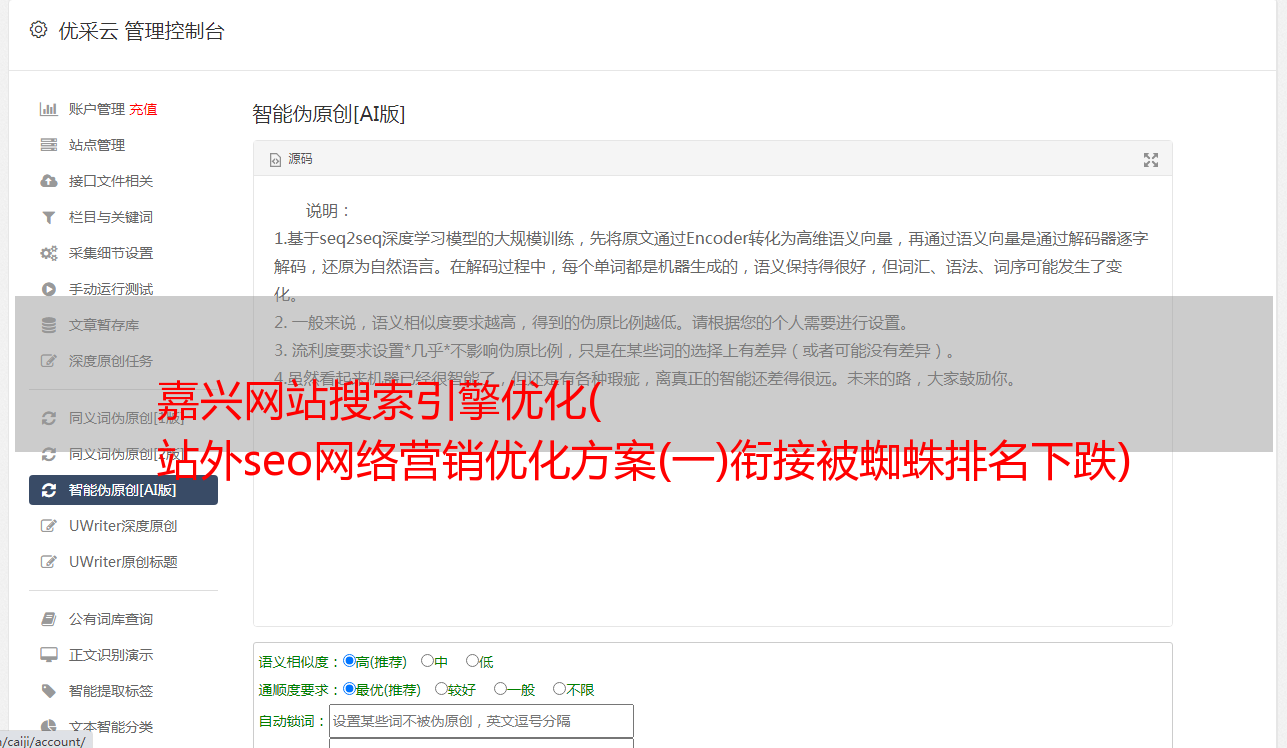Click the bar chart icon for 账户管理
This screenshot has height=748, width=1287.
[x=48, y=109]
